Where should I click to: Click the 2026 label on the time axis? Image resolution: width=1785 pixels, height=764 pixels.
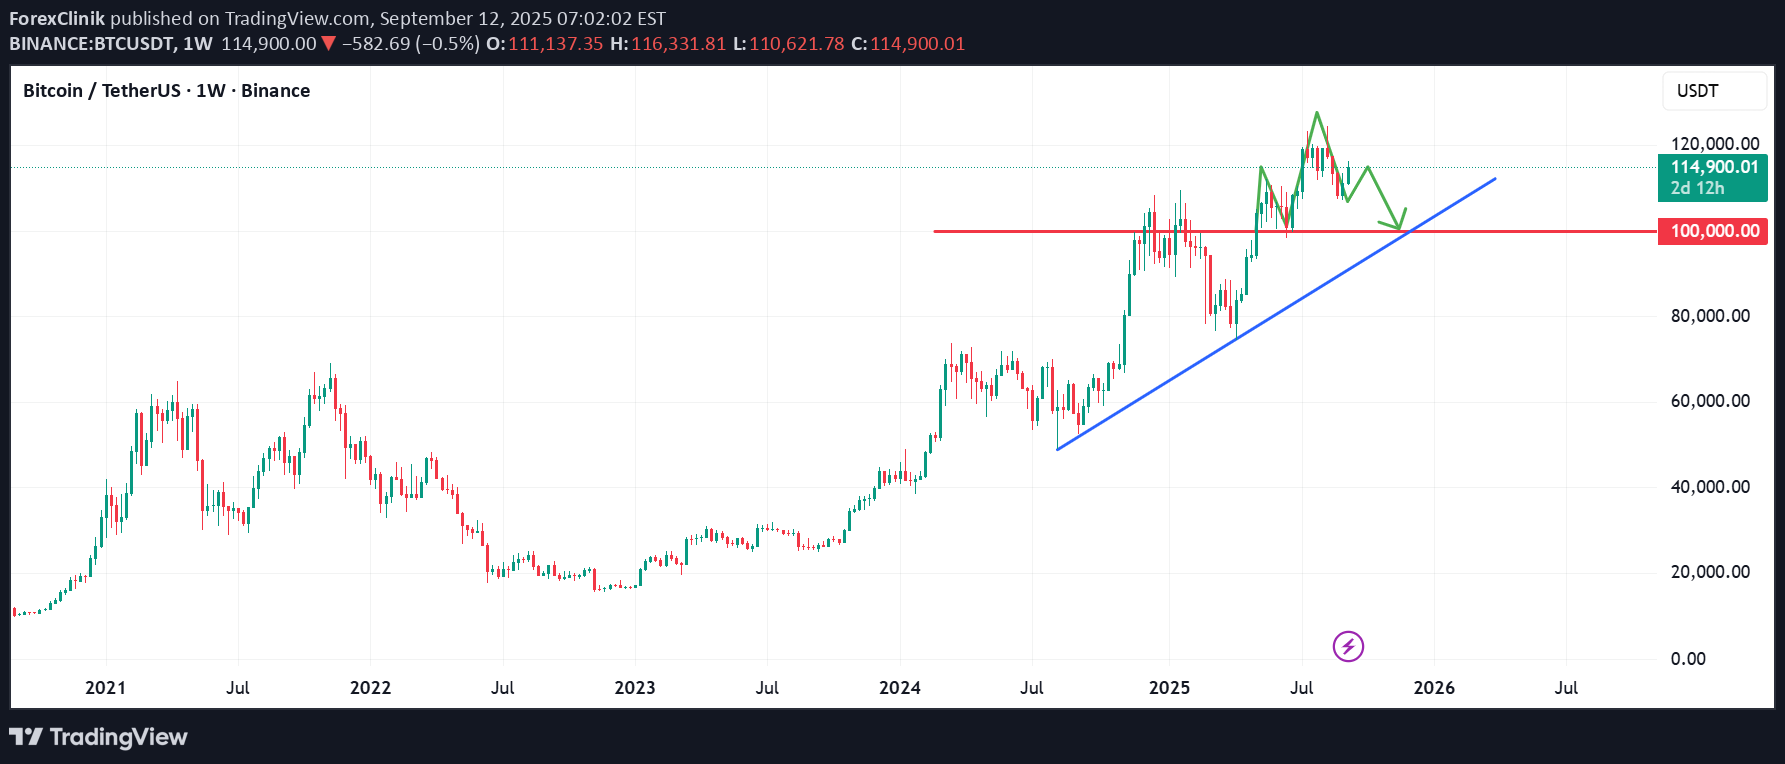1434,688
